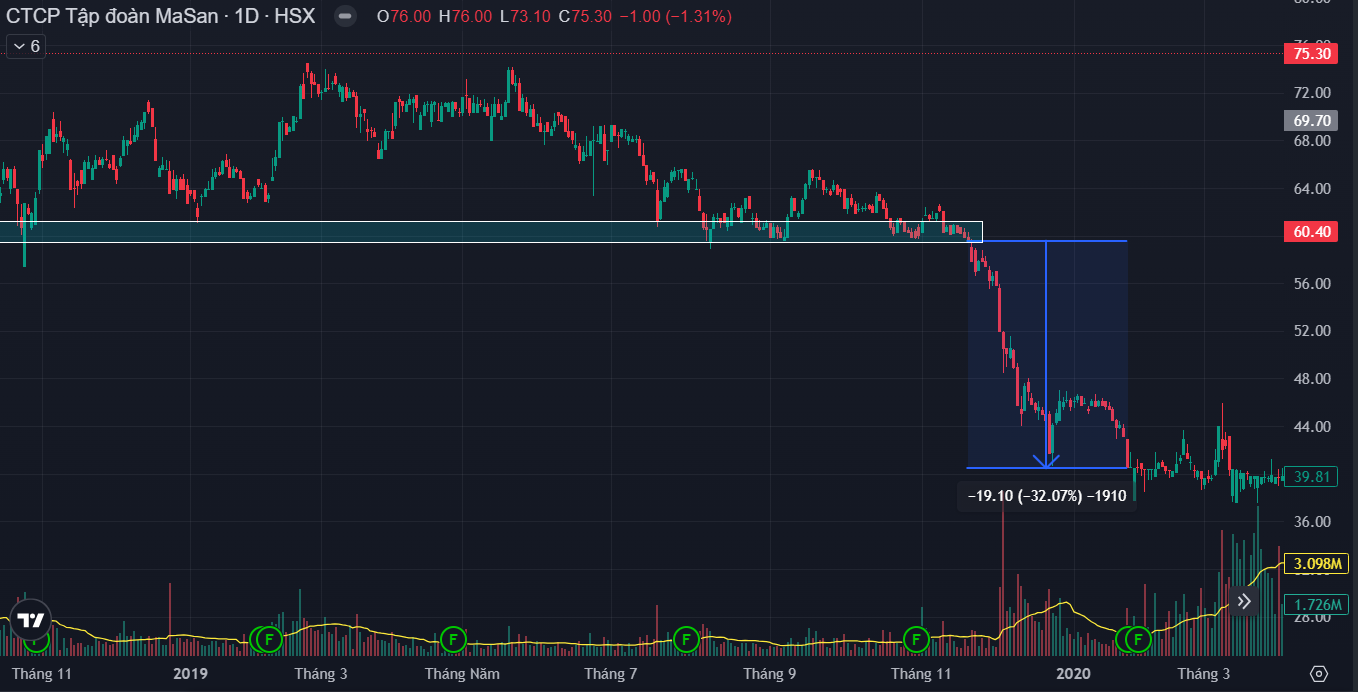Click the 52.00 price scale label

click(x=1311, y=331)
